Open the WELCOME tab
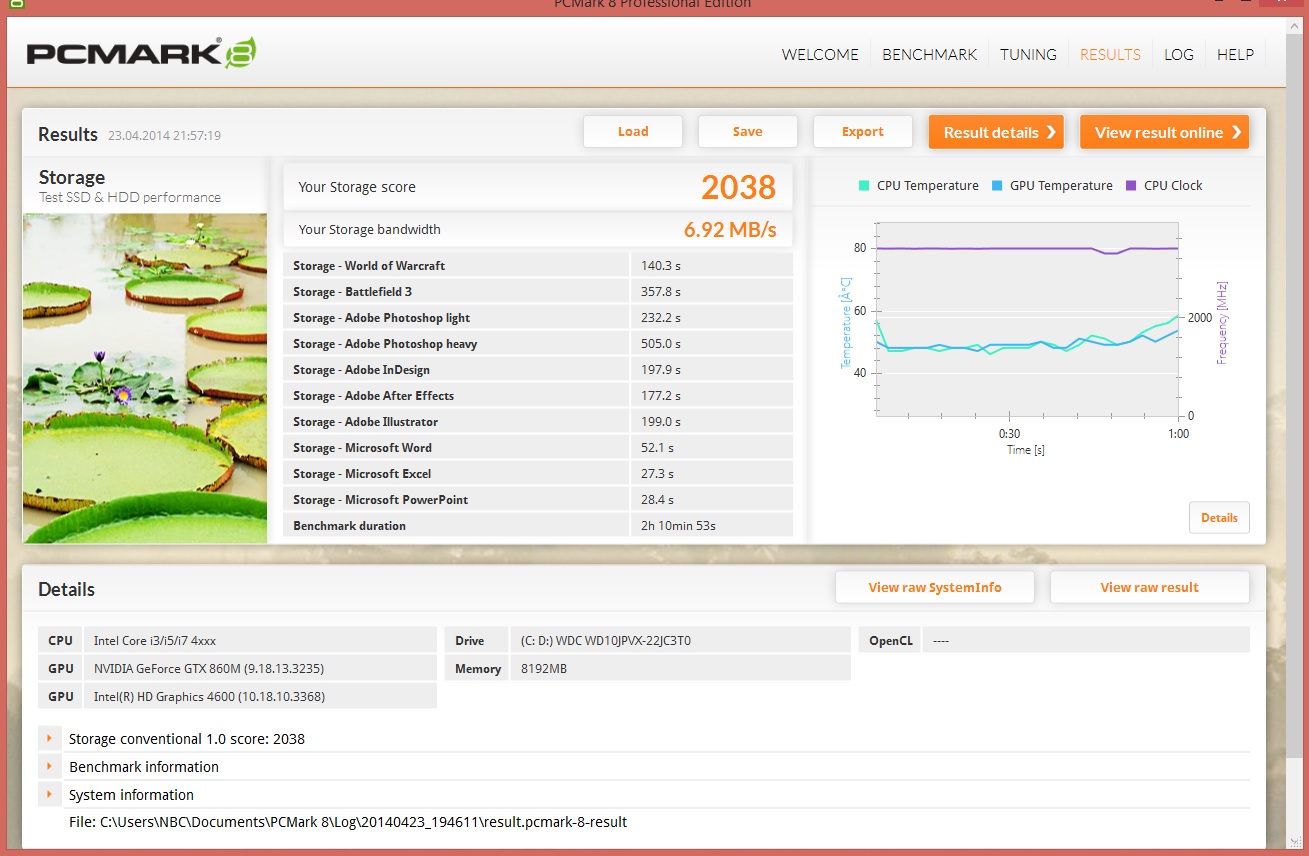The image size is (1309, 856). click(x=820, y=55)
